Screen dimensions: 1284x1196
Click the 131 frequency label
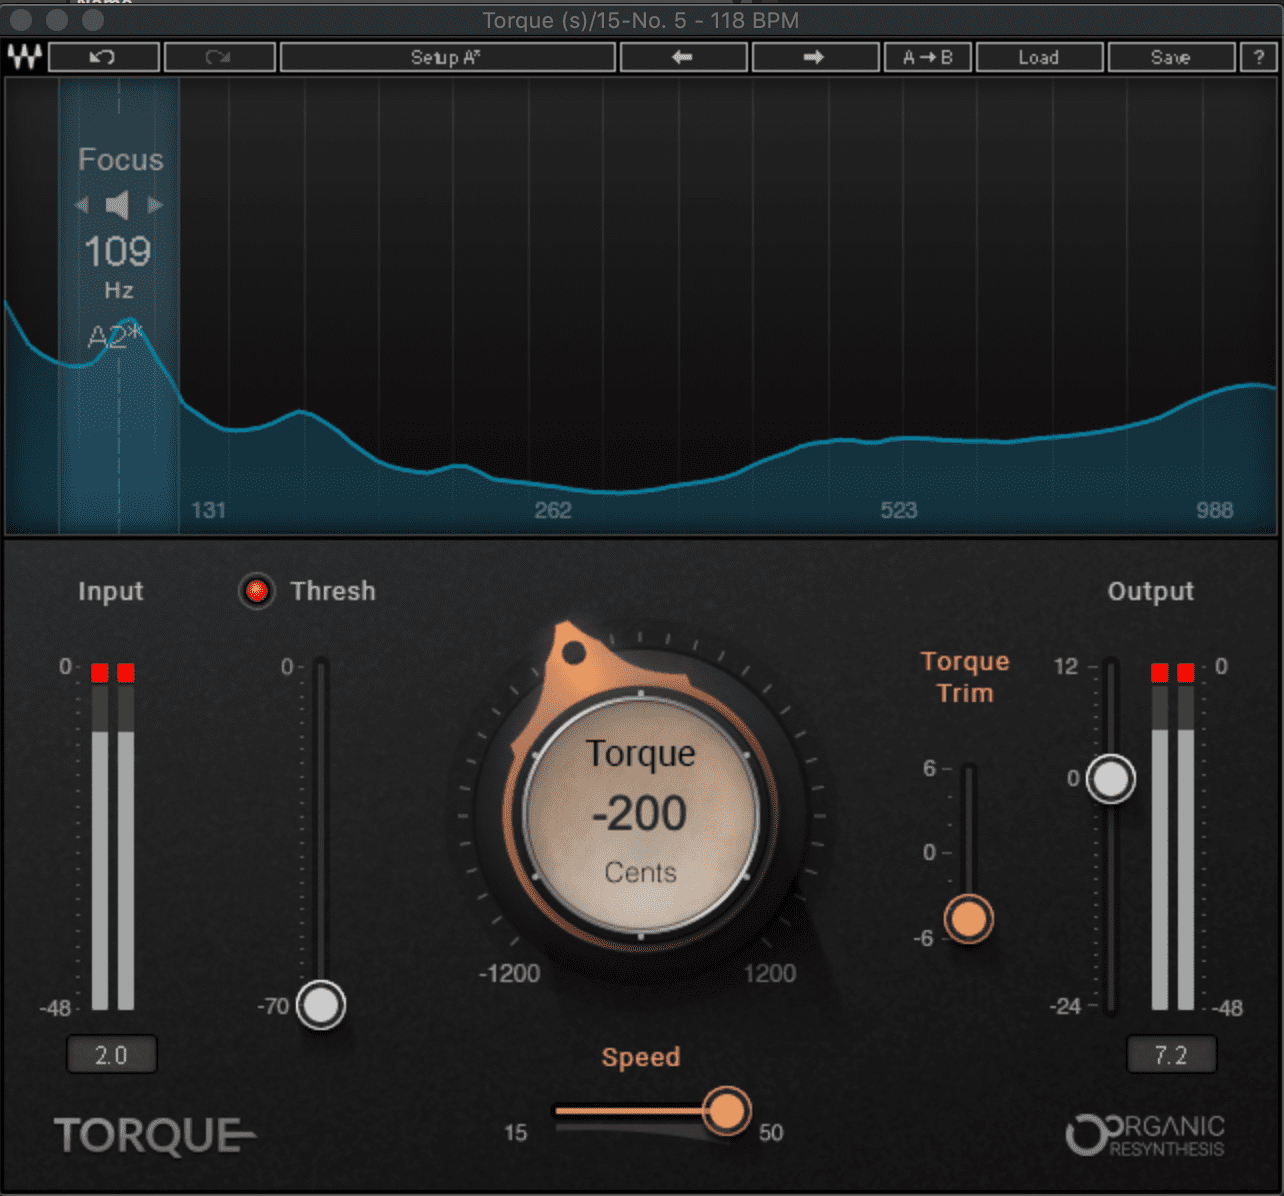click(x=209, y=510)
